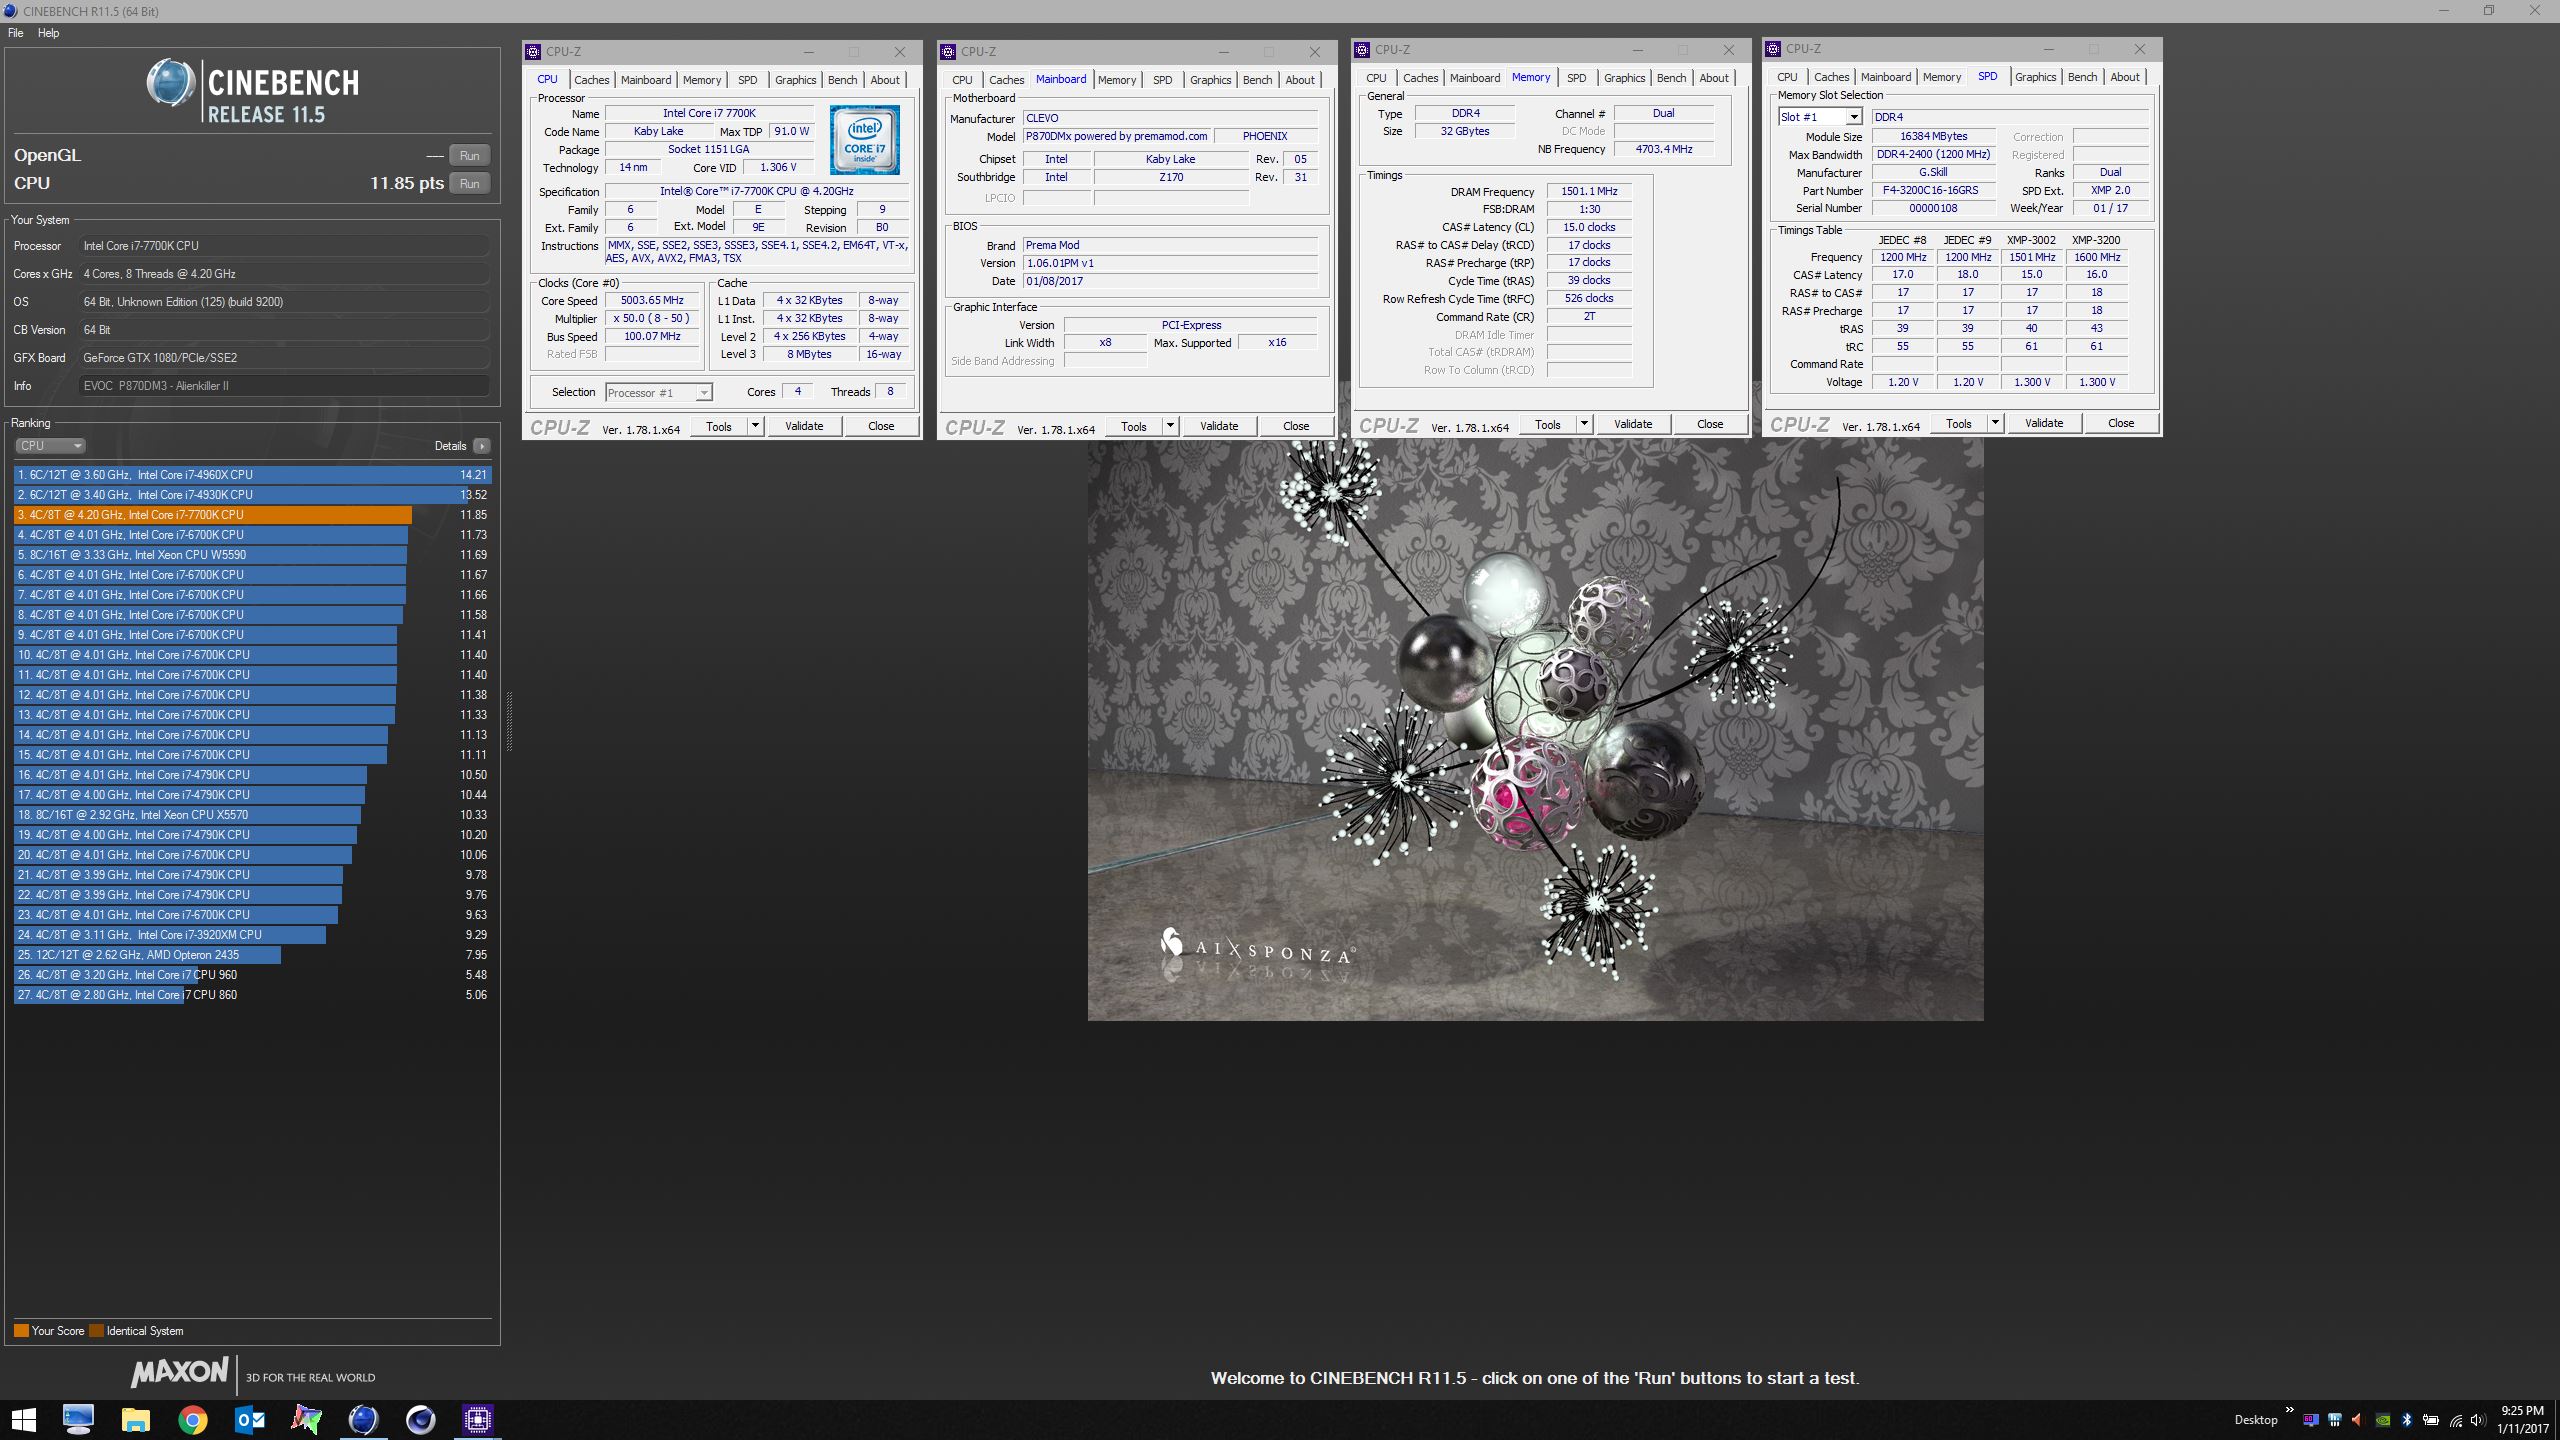Open the ranking CPU dropdown
The width and height of the screenshot is (2560, 1440).
[x=49, y=446]
